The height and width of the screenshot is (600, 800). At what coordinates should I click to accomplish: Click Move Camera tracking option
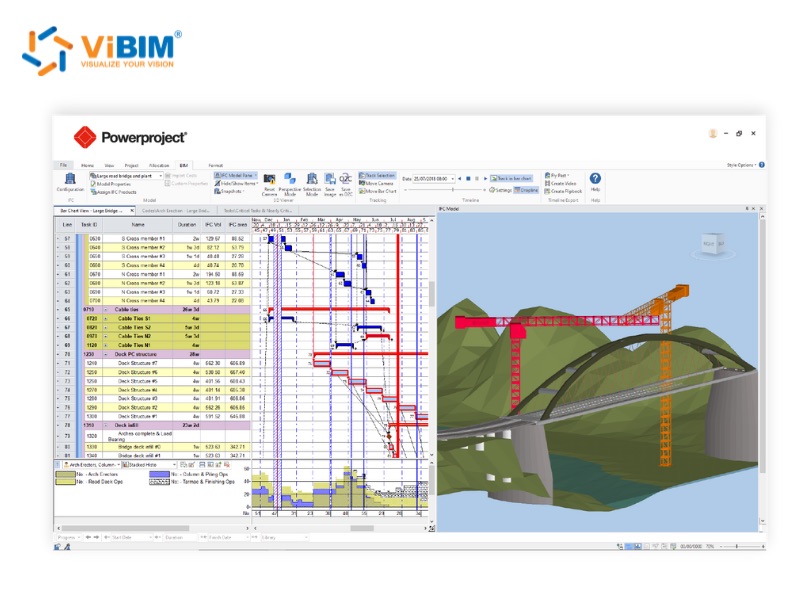(377, 183)
